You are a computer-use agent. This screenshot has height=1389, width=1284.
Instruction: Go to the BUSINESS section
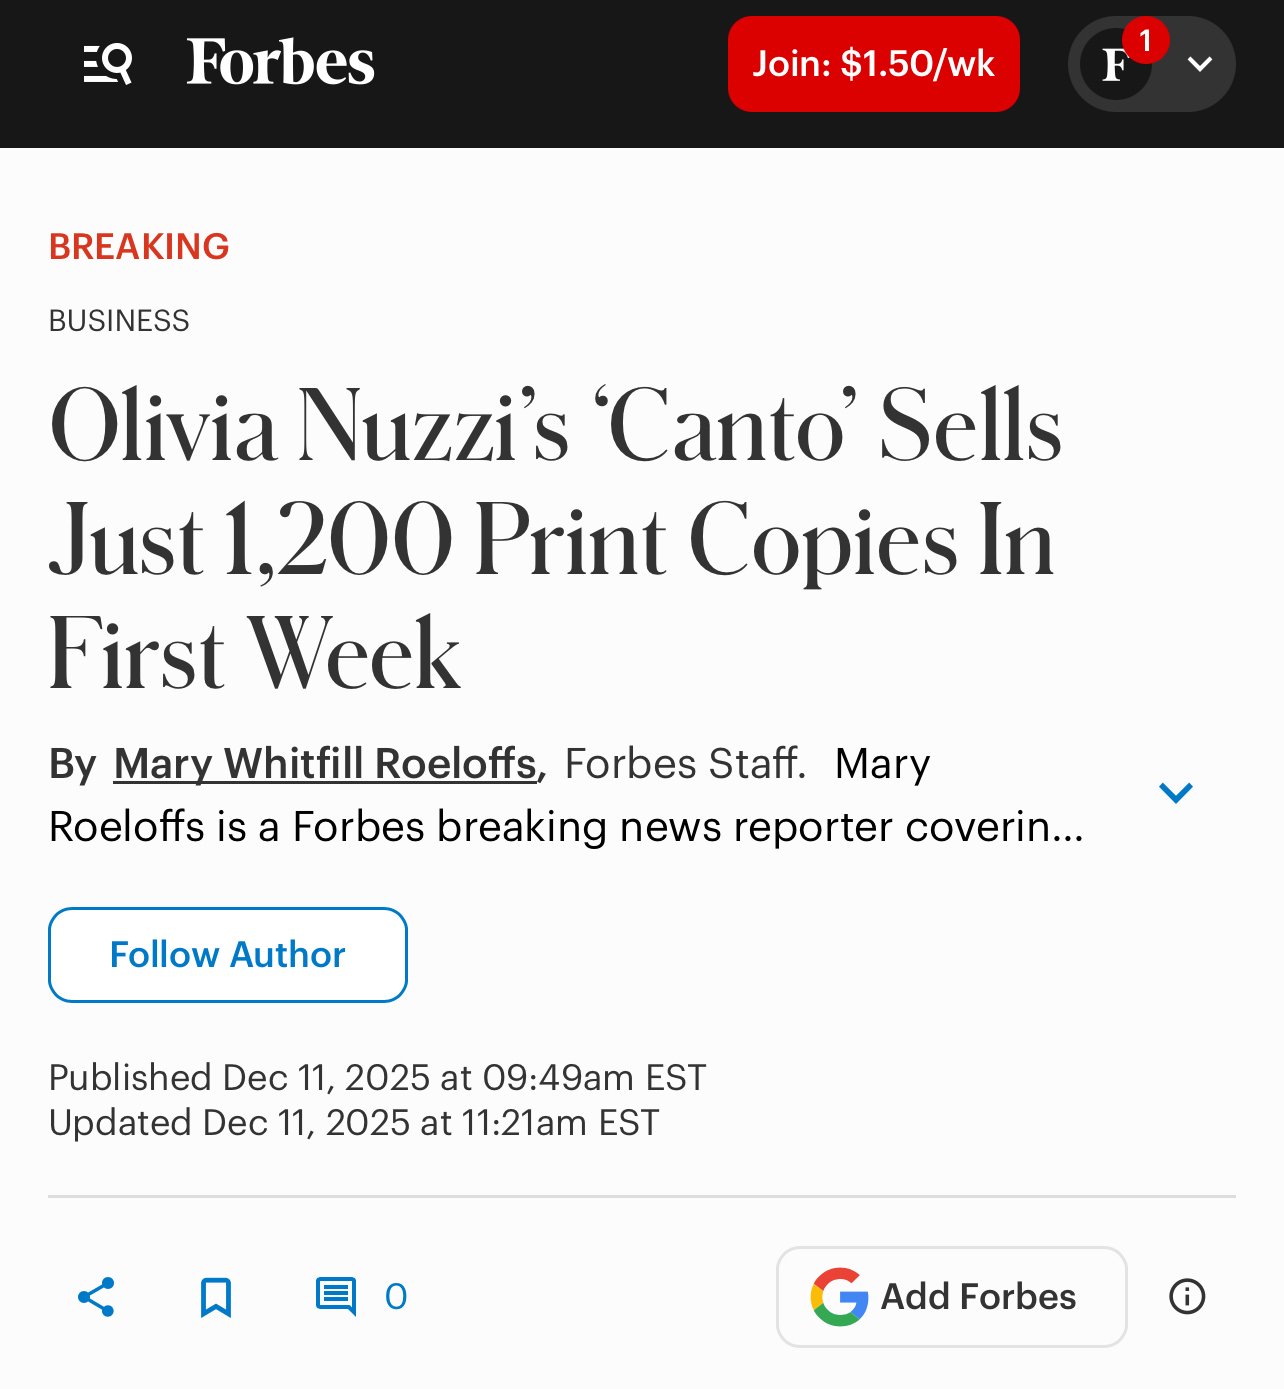(x=119, y=321)
